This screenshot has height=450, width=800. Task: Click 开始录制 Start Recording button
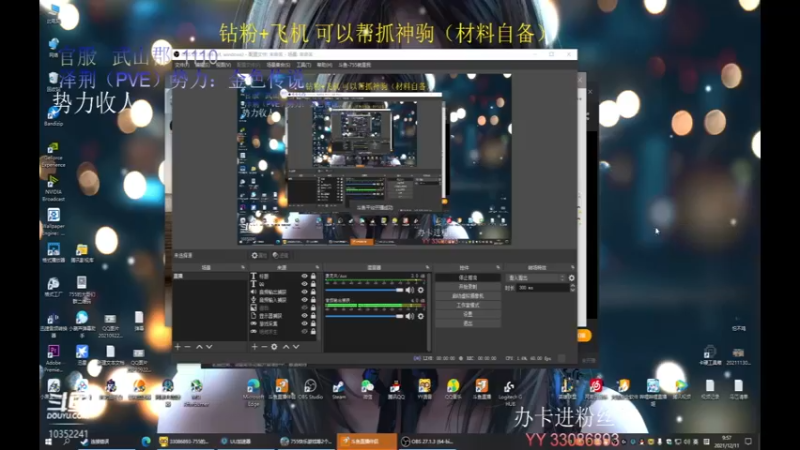(x=468, y=287)
